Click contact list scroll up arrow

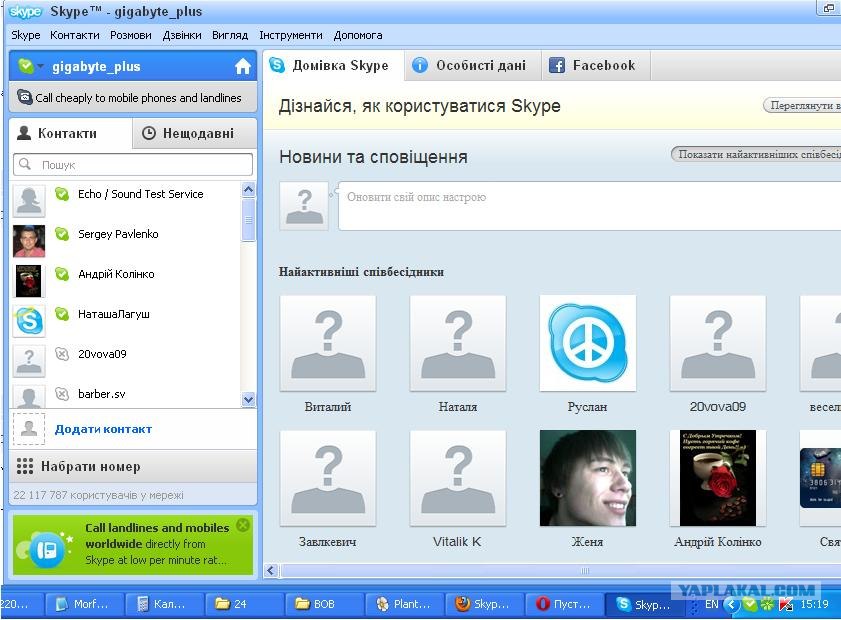click(248, 189)
